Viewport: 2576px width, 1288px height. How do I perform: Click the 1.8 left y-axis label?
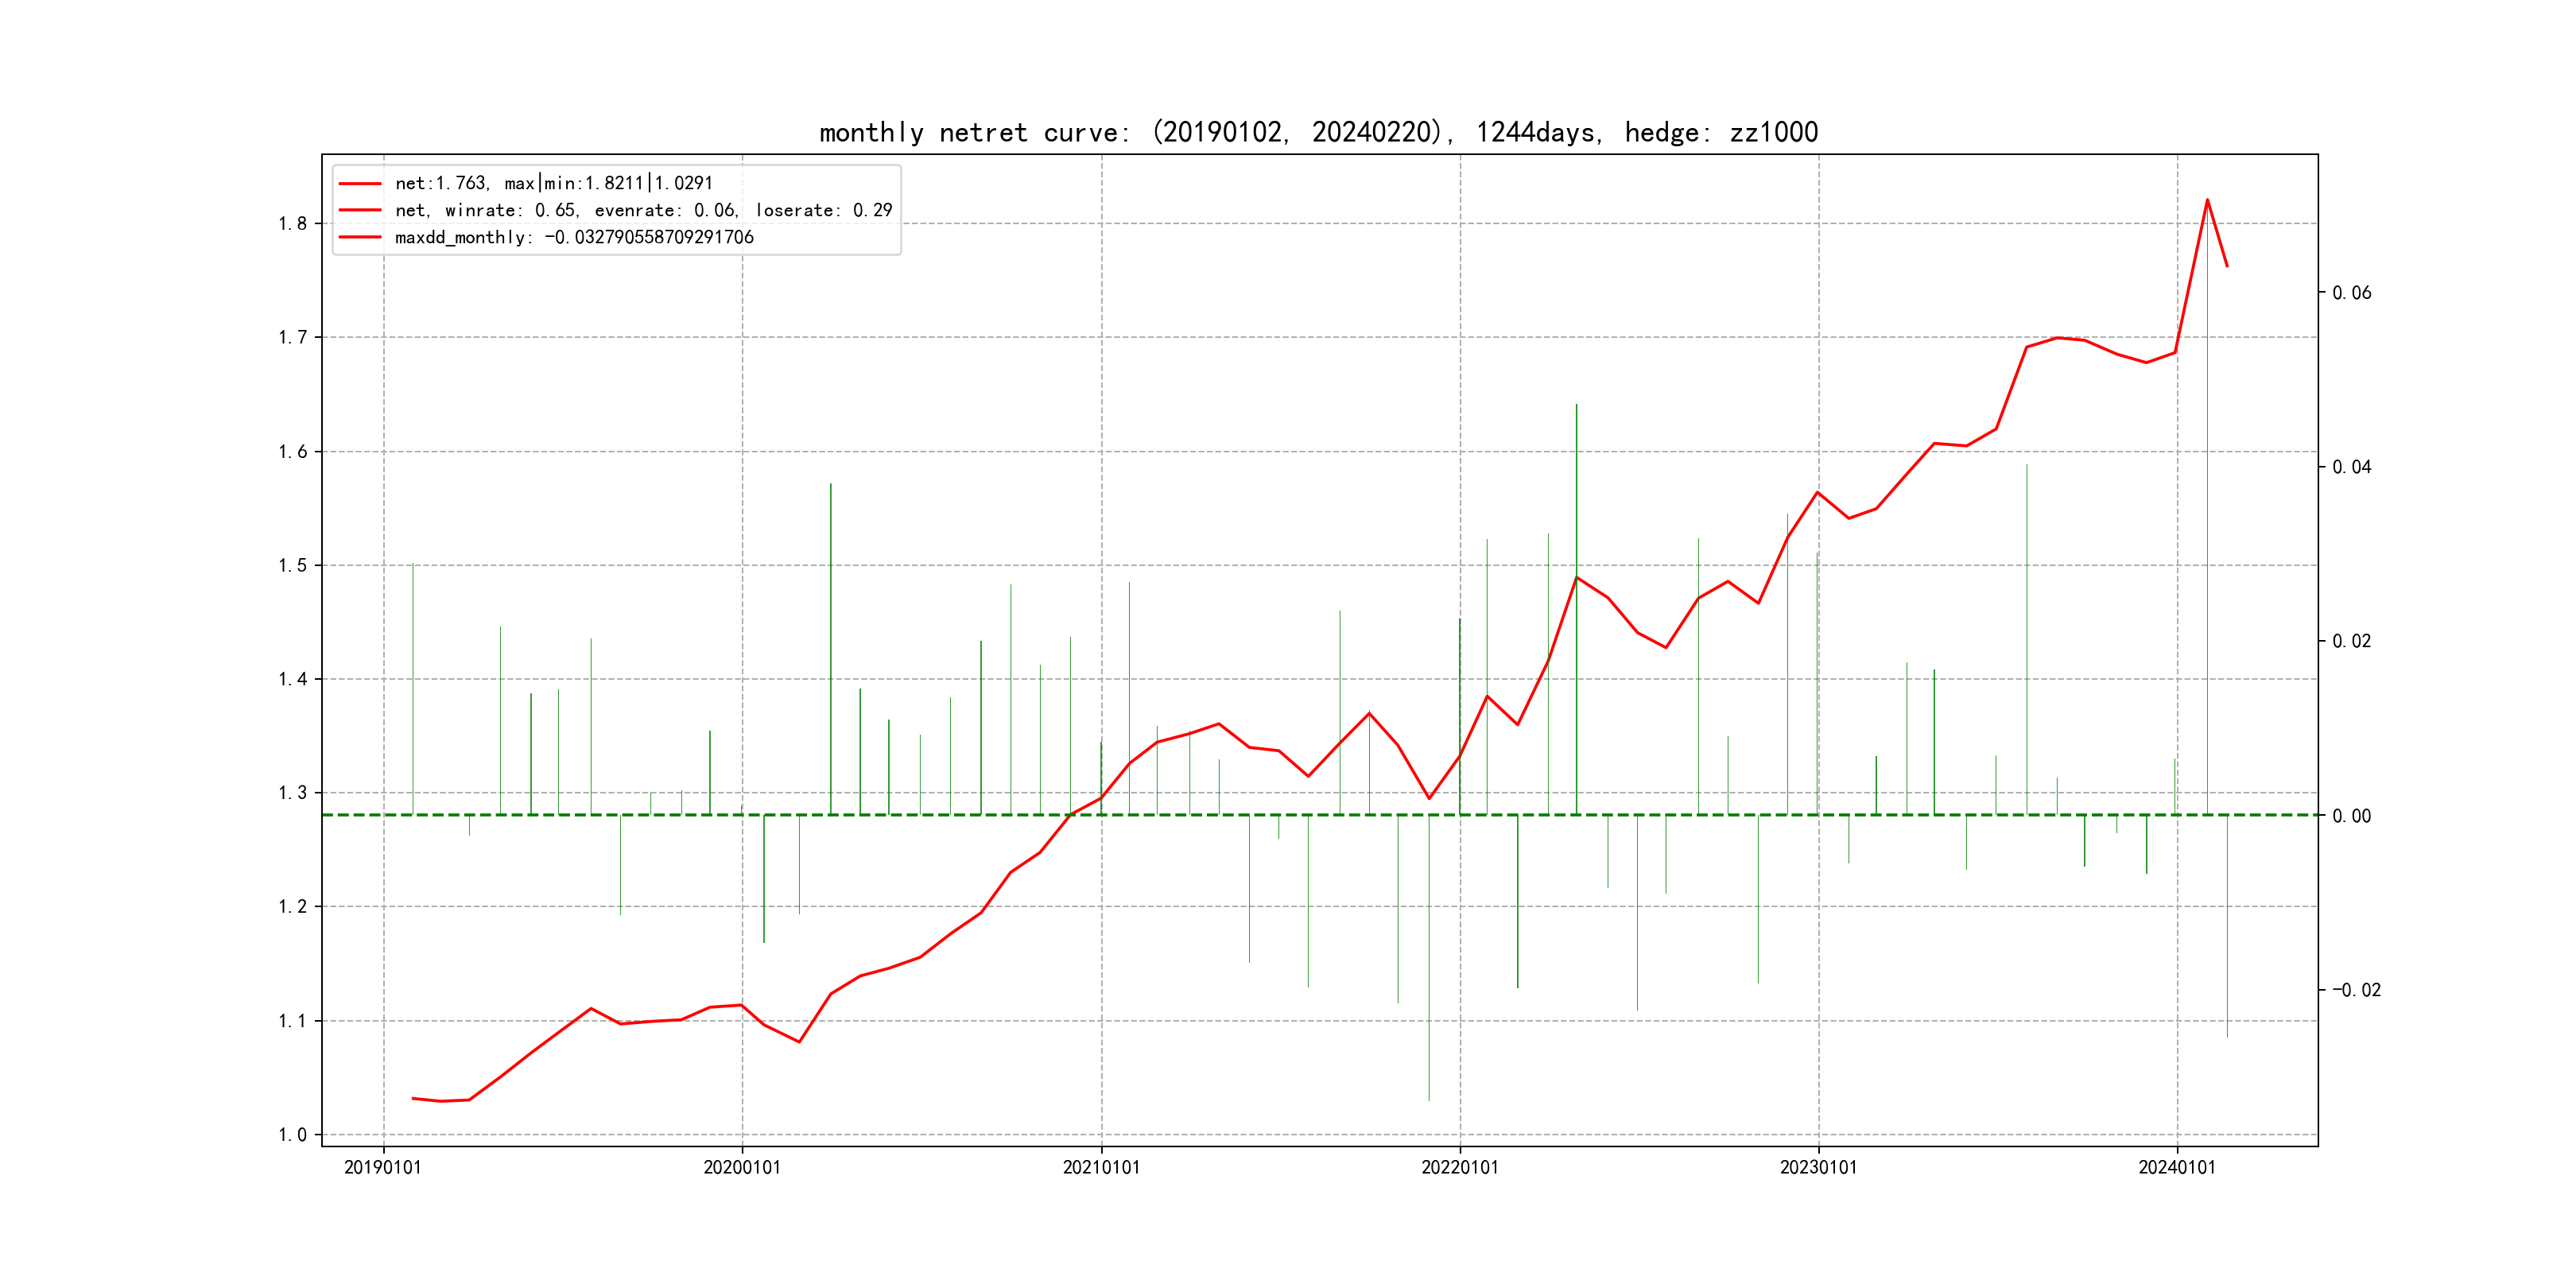click(293, 223)
